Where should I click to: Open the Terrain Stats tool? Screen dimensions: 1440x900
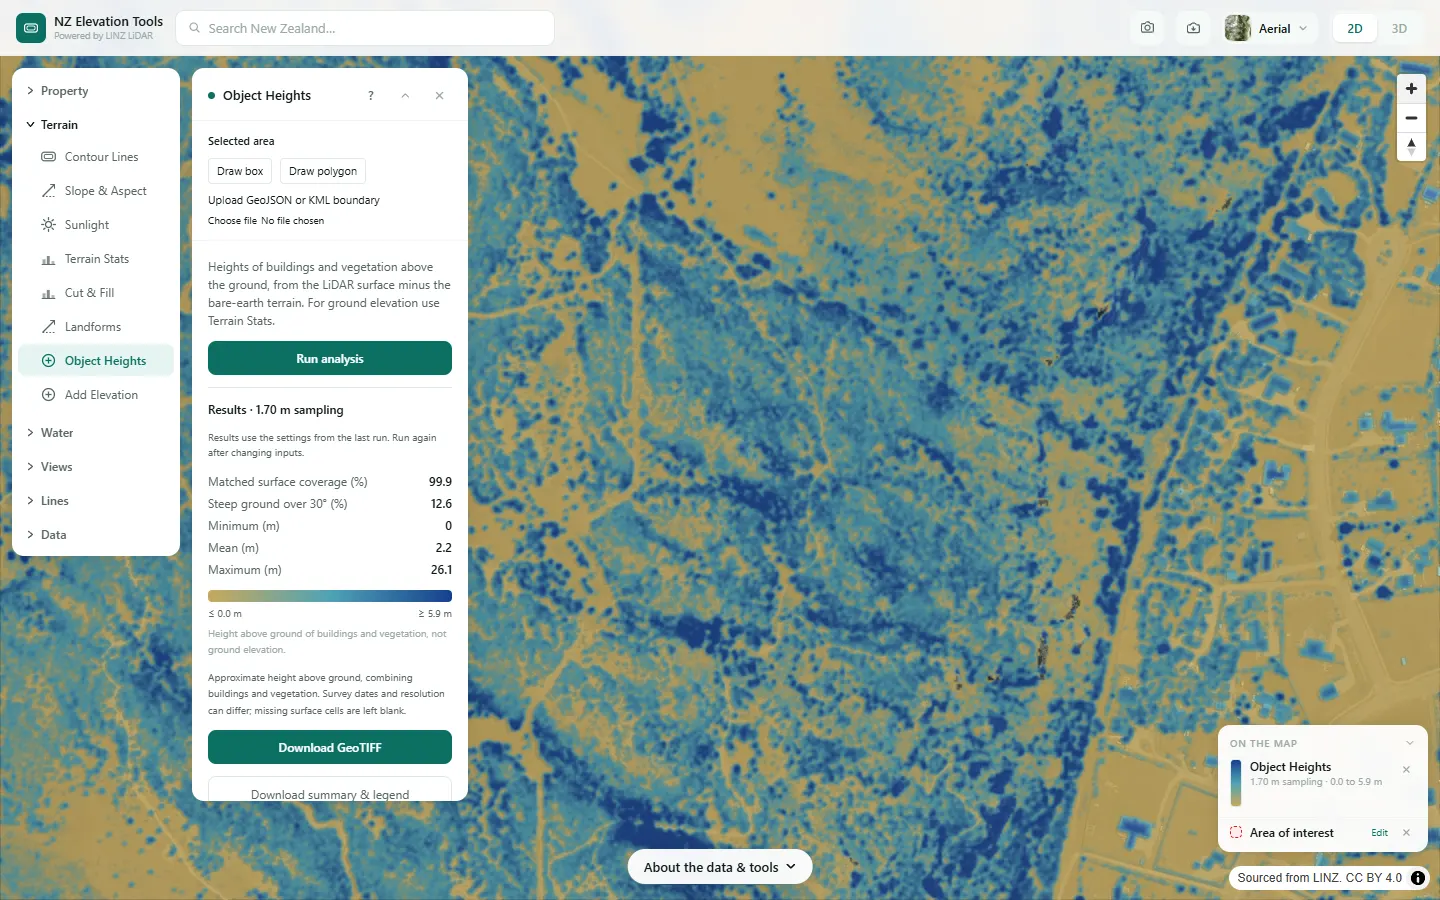(x=96, y=259)
